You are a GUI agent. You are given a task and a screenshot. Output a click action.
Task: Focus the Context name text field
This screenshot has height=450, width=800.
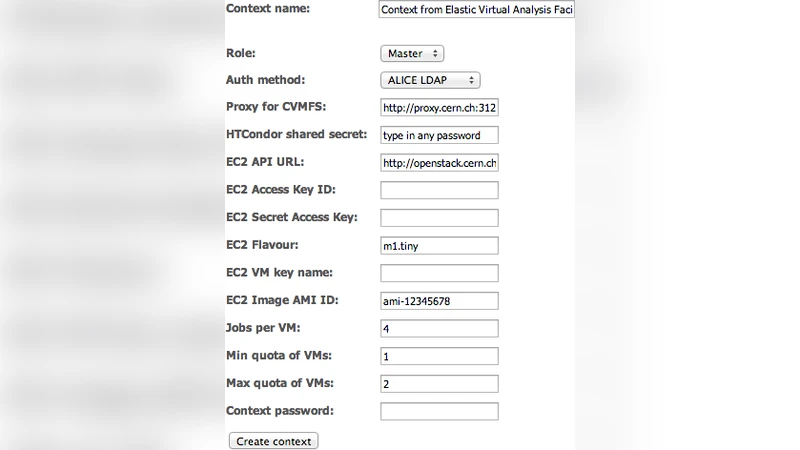pyautogui.click(x=476, y=10)
